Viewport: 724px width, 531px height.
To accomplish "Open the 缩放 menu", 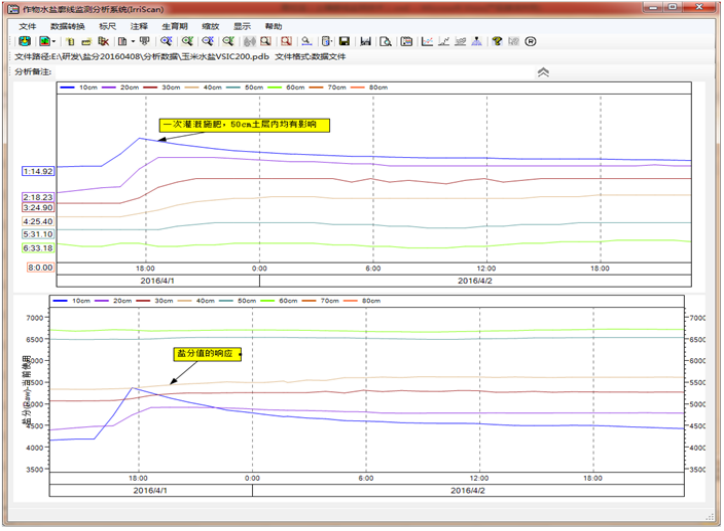I will tap(211, 26).
